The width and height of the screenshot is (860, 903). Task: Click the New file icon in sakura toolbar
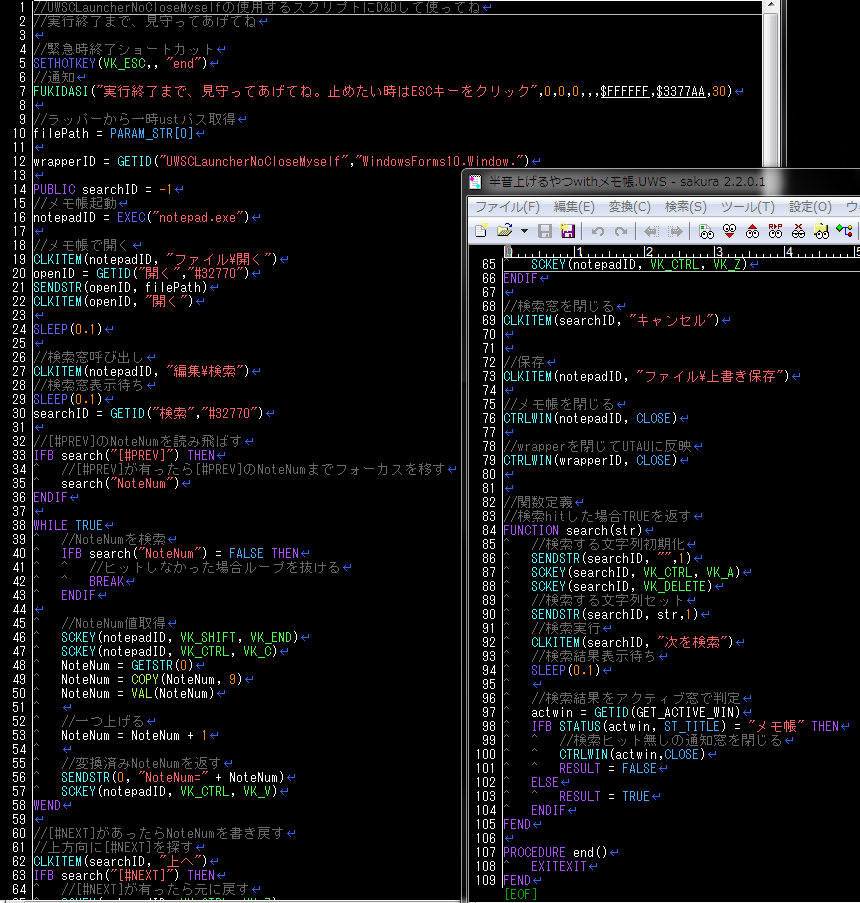point(481,232)
